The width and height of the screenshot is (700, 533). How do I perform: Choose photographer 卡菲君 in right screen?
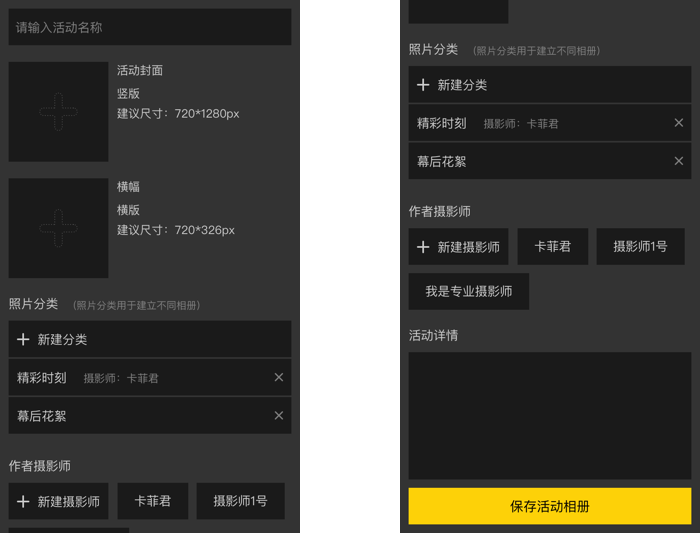tap(553, 246)
